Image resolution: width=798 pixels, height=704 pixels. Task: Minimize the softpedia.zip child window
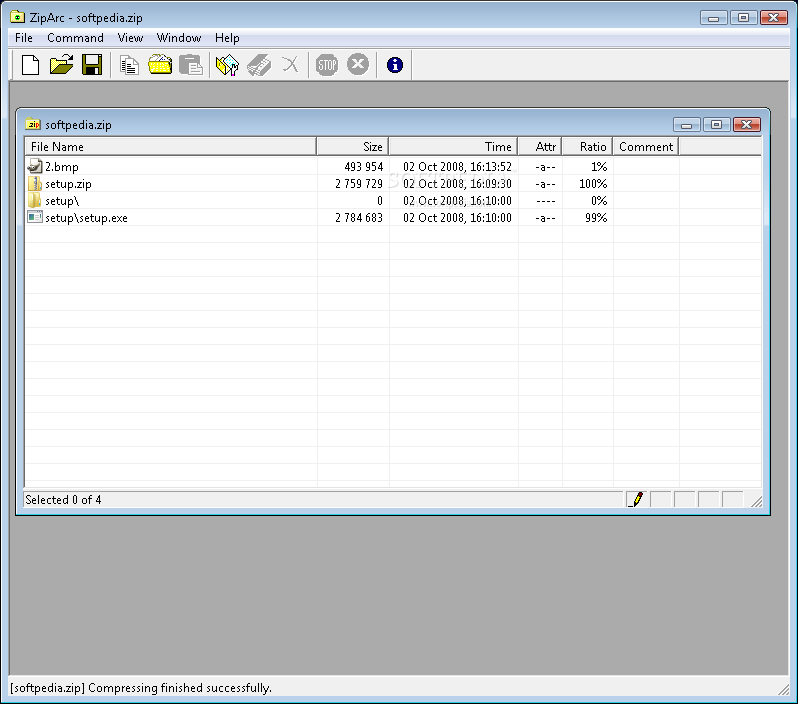(x=687, y=125)
